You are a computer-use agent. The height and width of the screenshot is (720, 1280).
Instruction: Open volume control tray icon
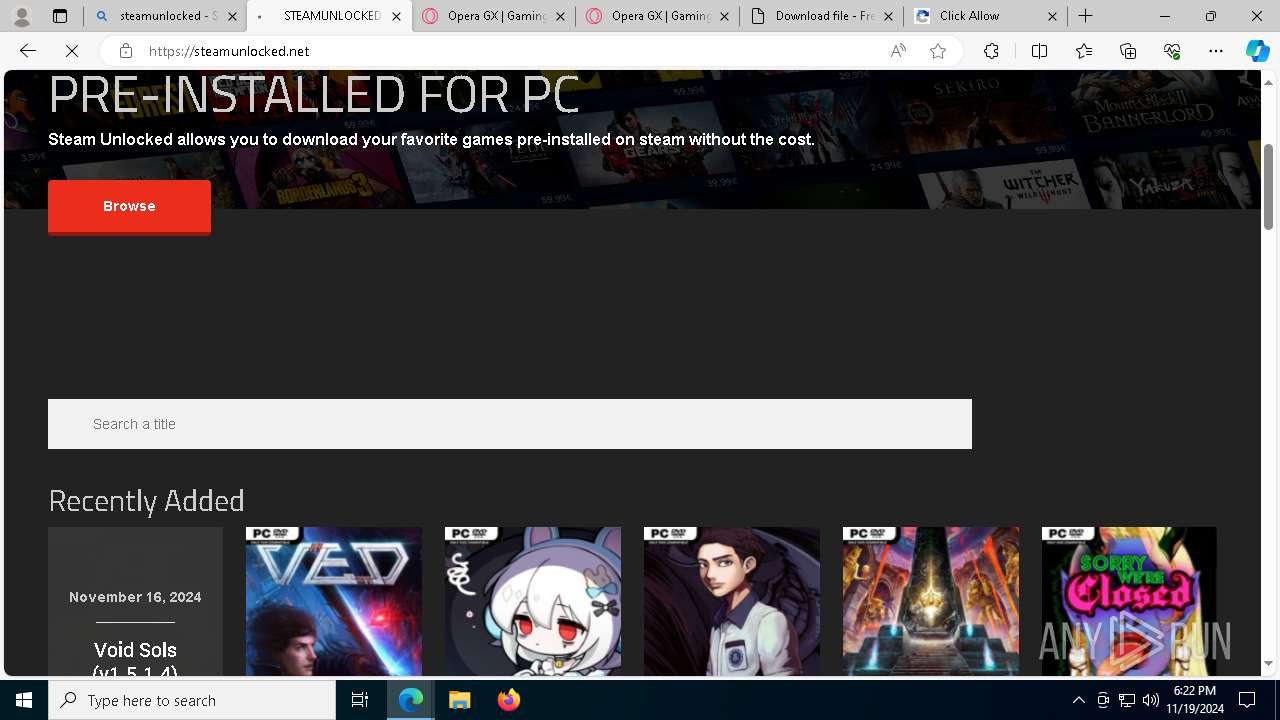tap(1151, 700)
